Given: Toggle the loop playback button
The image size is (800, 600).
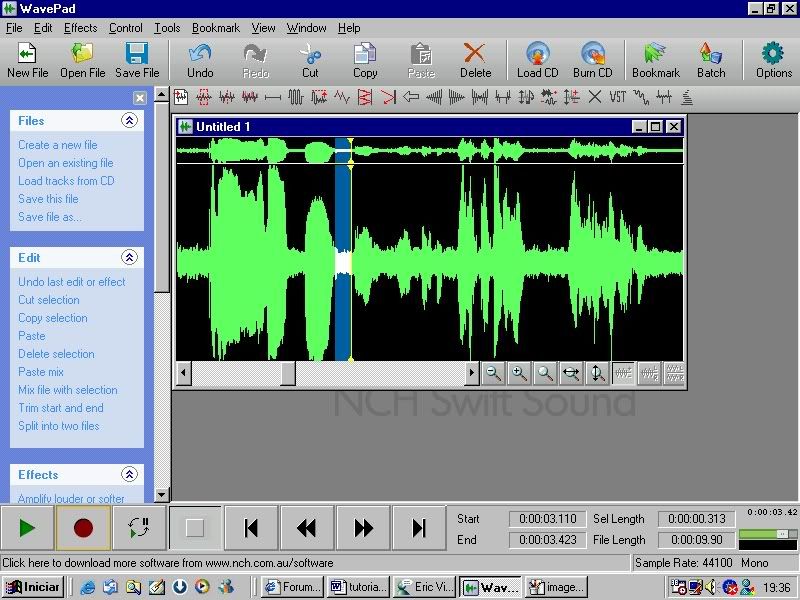Looking at the screenshot, I should pyautogui.click(x=139, y=528).
